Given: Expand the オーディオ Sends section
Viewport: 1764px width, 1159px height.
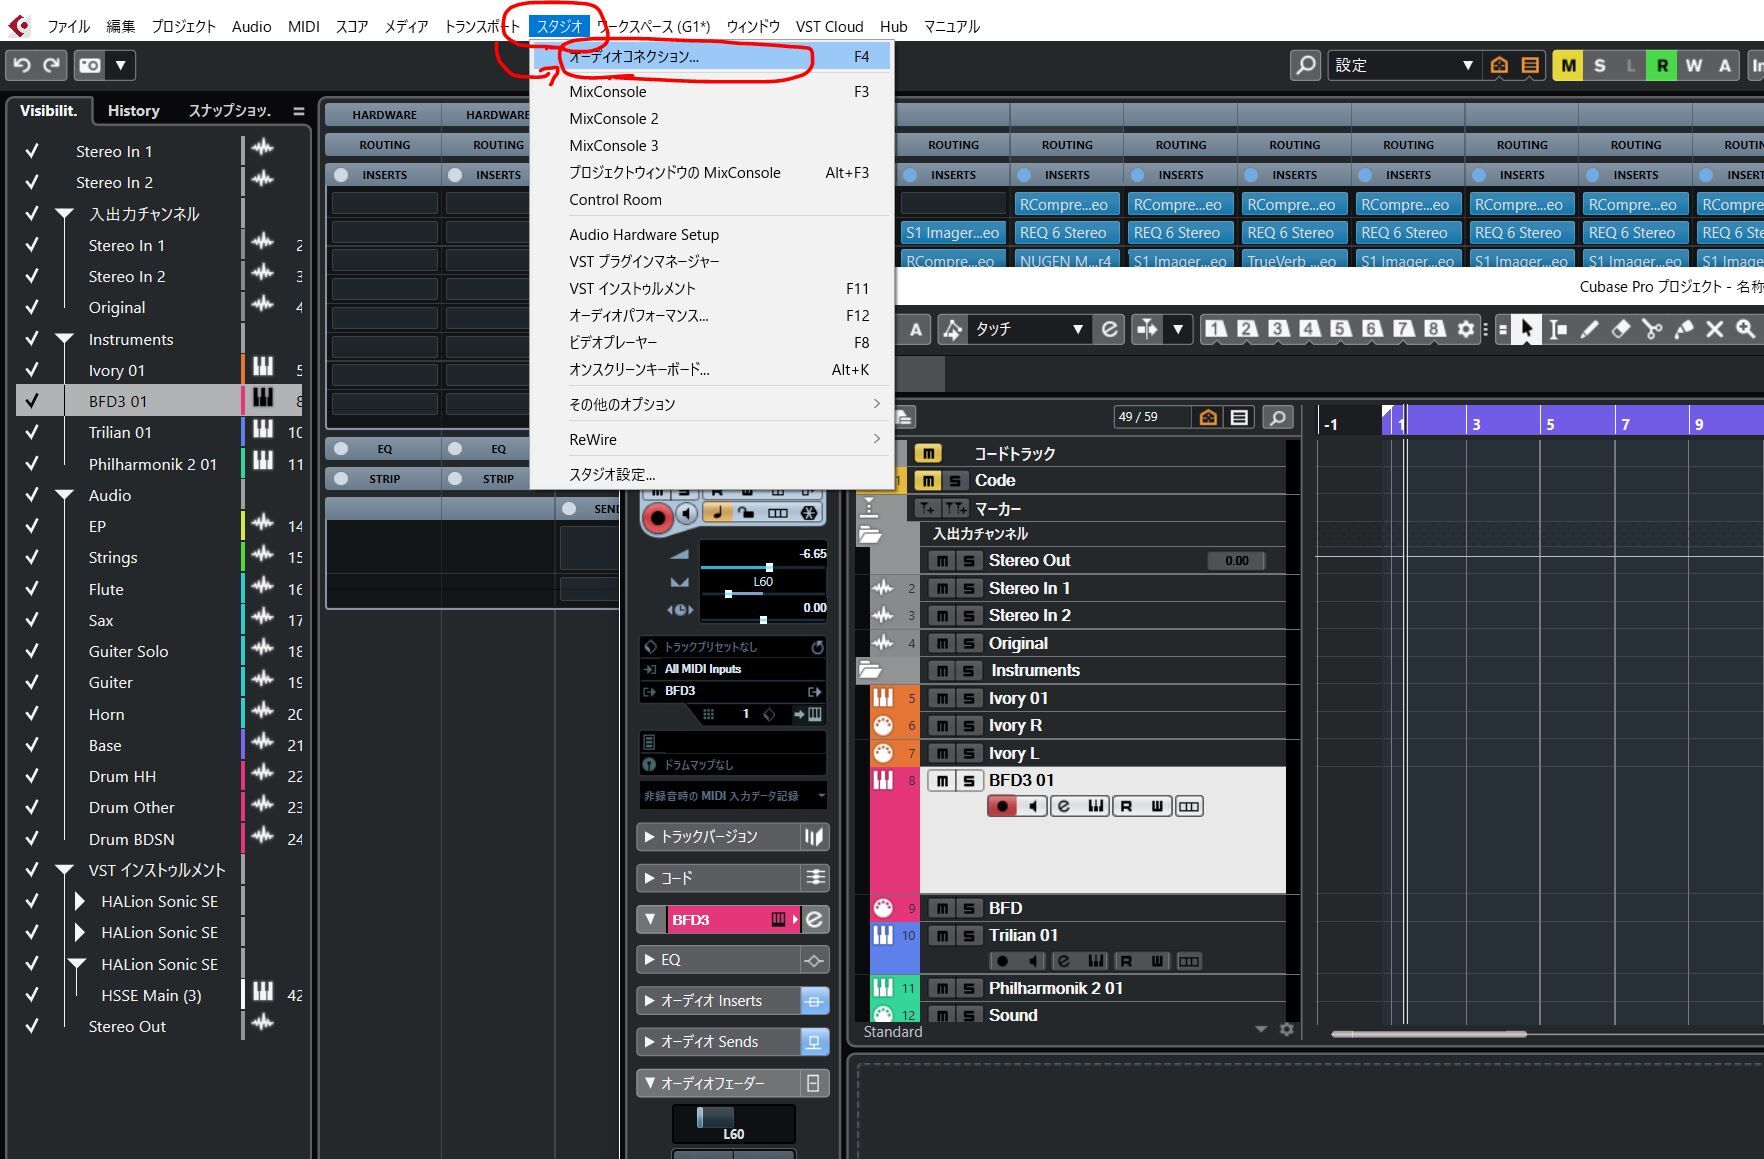Looking at the screenshot, I should point(719,1042).
